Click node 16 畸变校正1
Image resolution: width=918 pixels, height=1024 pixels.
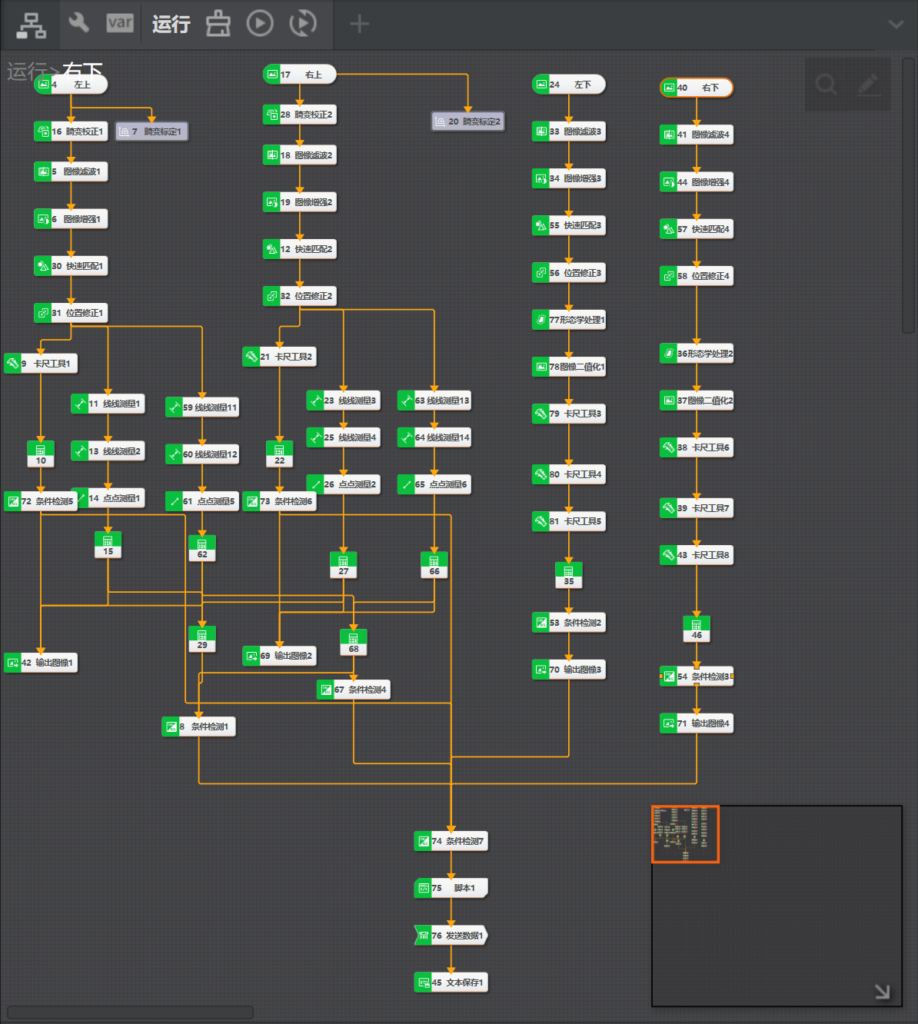pos(71,131)
